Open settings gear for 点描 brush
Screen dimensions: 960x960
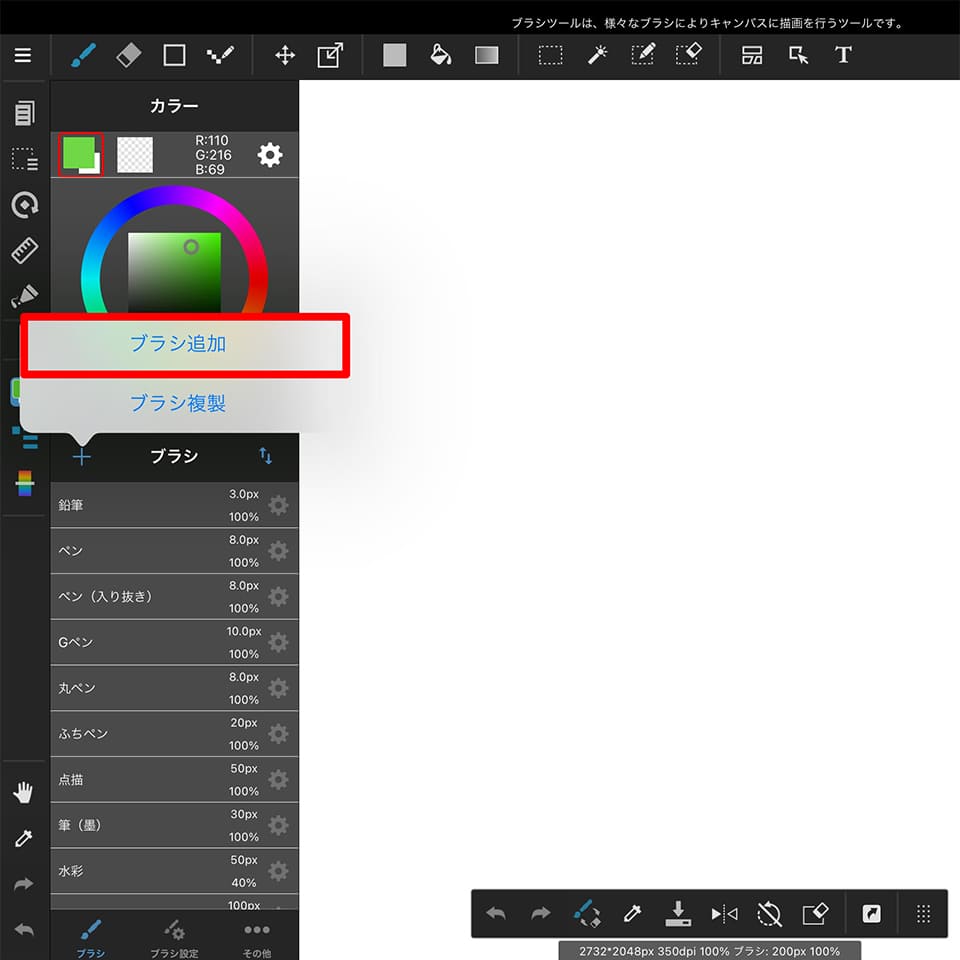[279, 780]
